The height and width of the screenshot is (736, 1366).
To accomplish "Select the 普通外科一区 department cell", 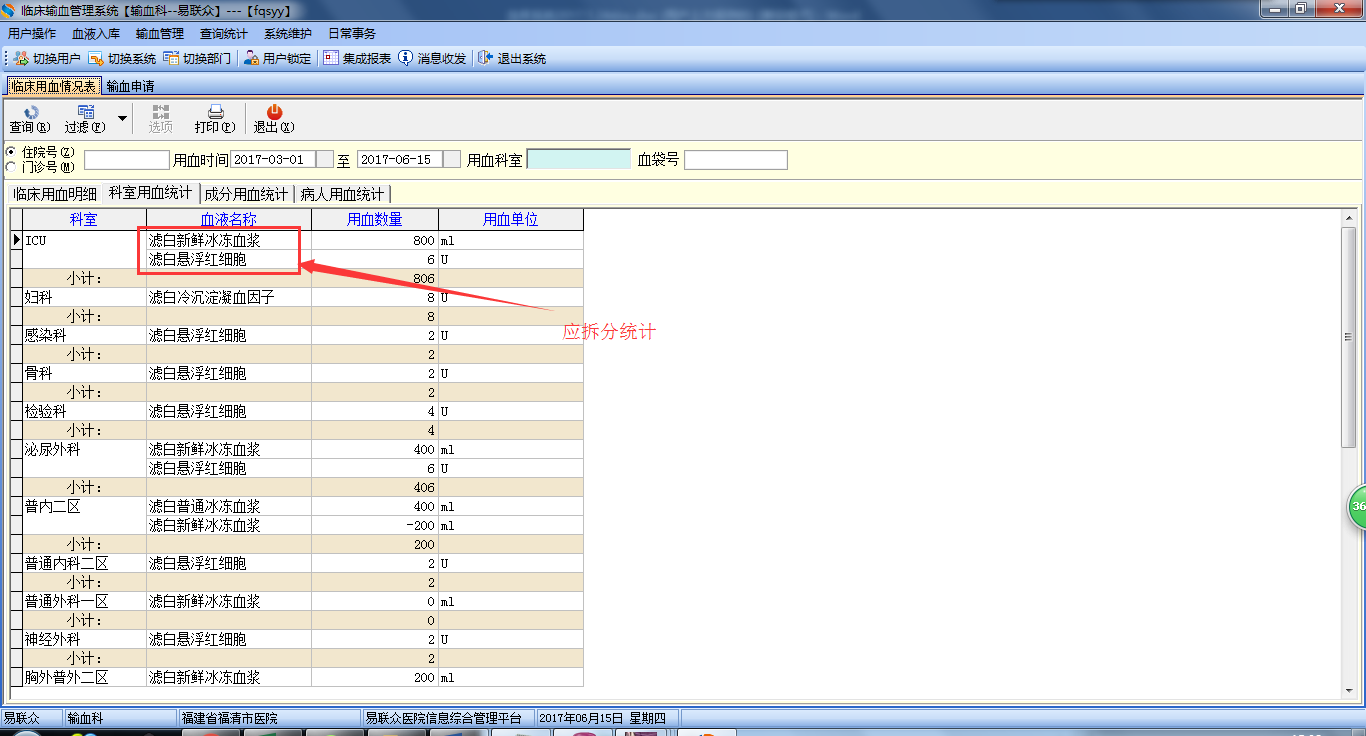I will (84, 602).
